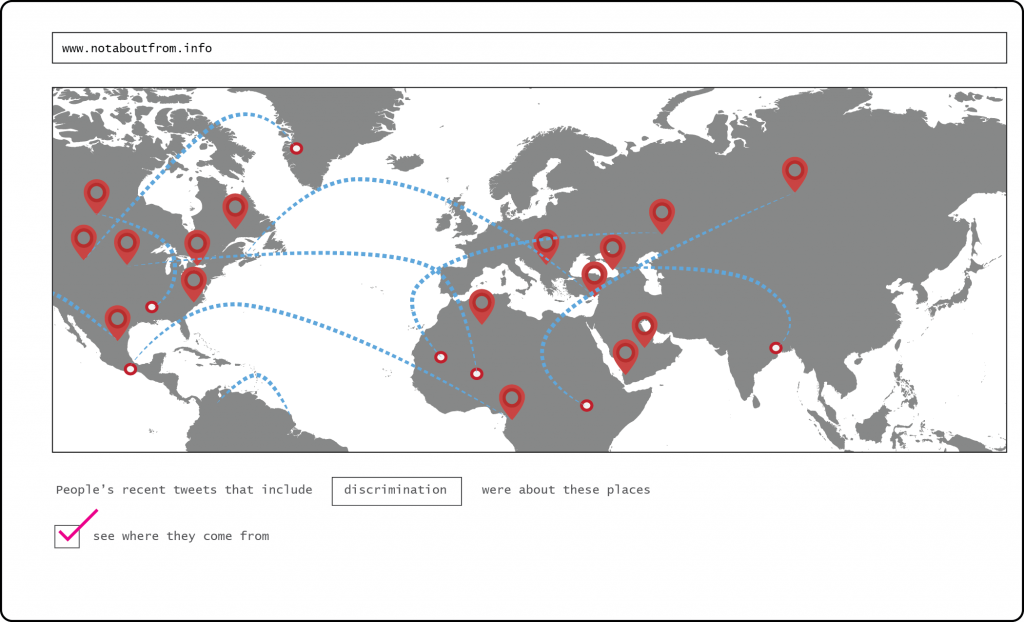
Task: Select the pin over Quebec, eastern Canada
Action: 235,210
